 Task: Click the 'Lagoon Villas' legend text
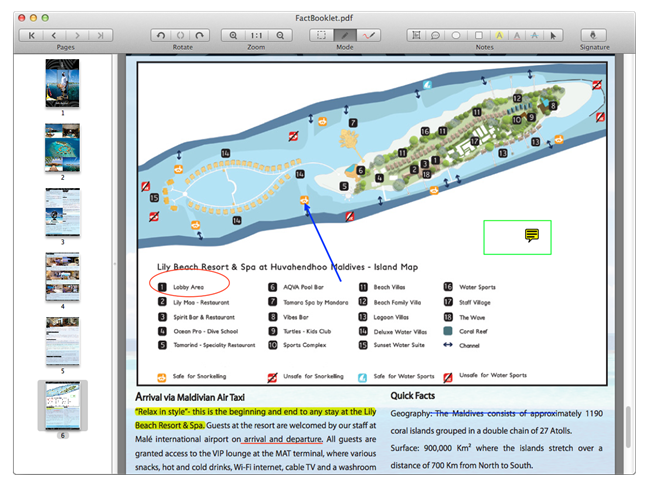[391, 317]
